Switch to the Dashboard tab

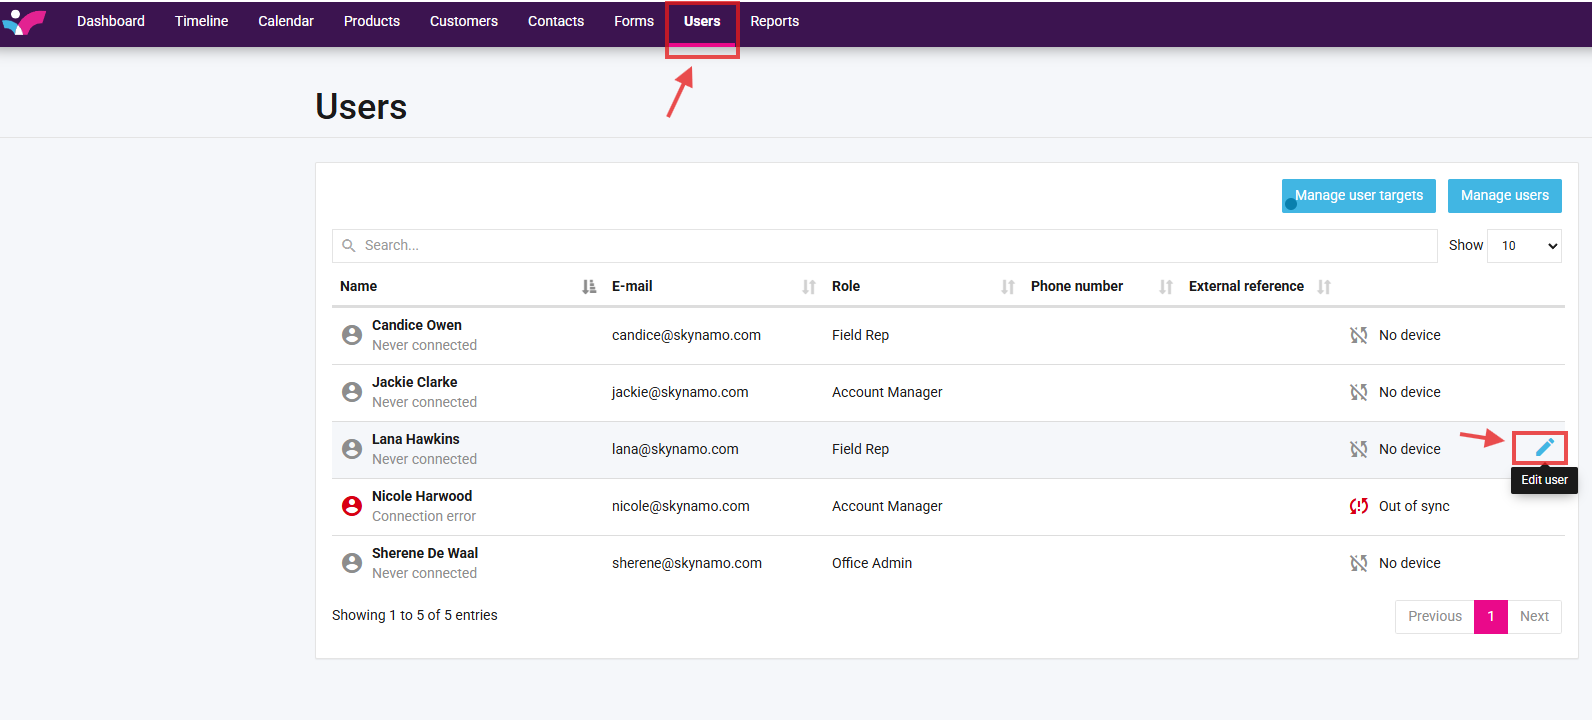[110, 21]
